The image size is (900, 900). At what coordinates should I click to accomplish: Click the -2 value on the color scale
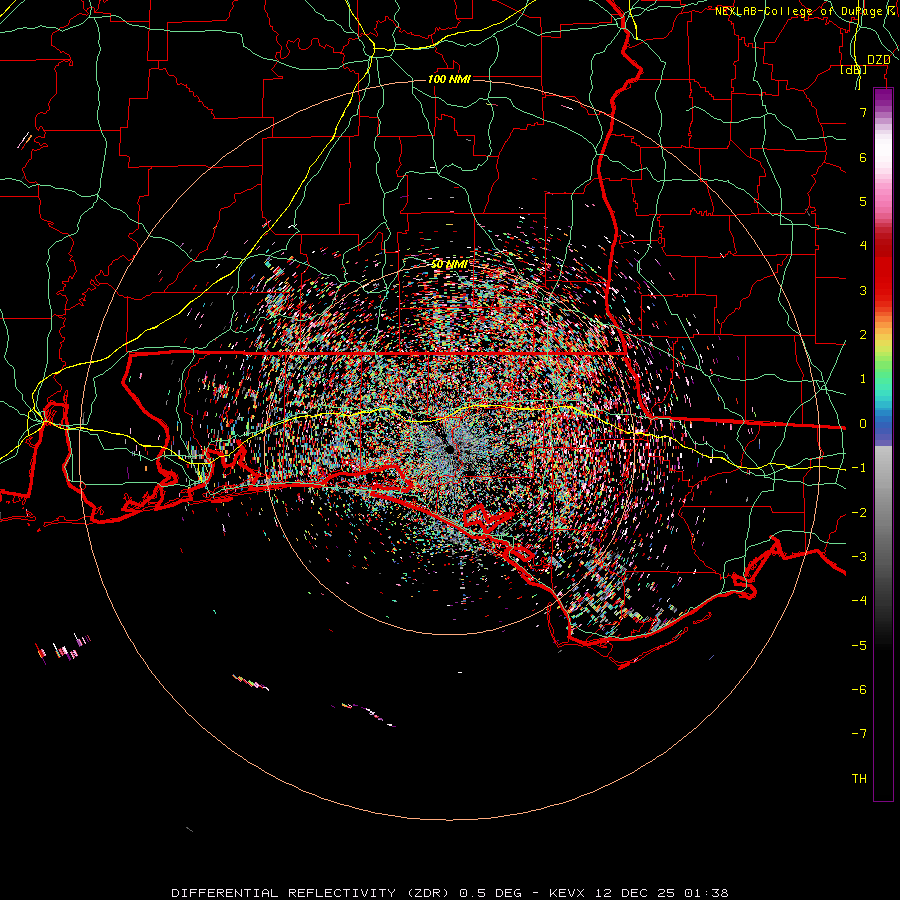859,513
